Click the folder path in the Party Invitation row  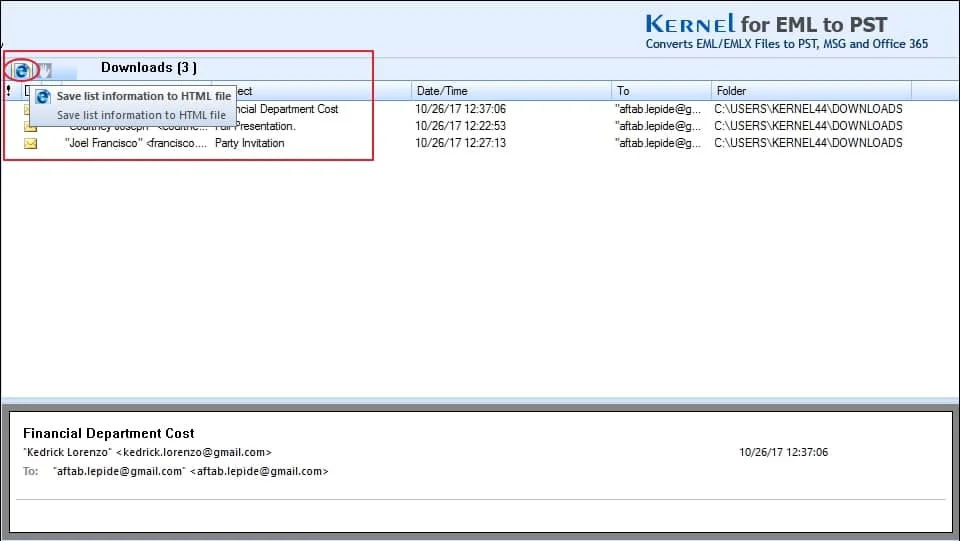pos(808,143)
